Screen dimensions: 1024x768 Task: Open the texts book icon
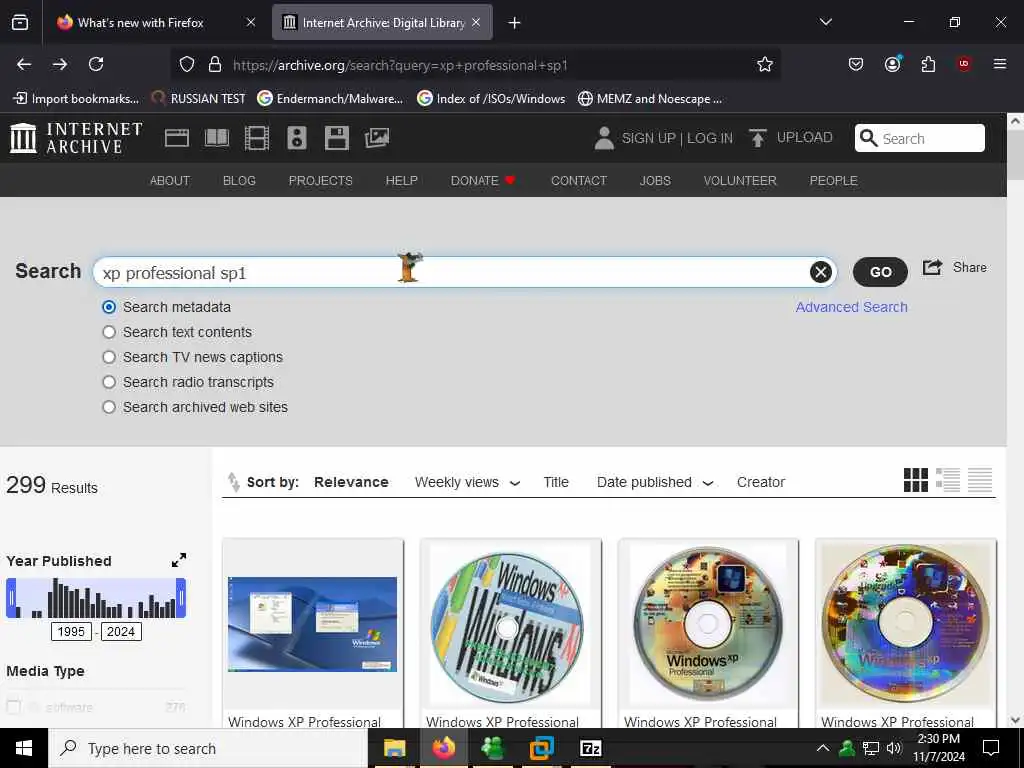217,138
